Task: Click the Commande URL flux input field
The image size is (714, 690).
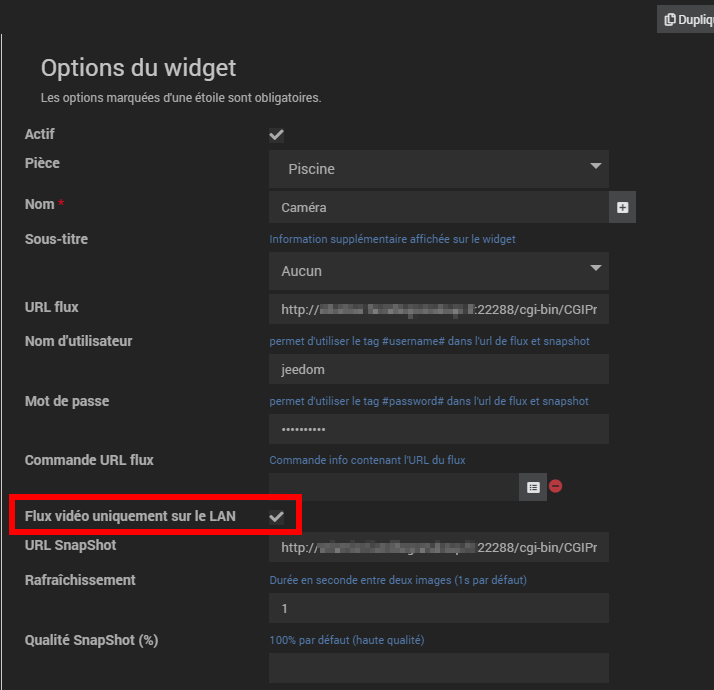Action: click(394, 487)
